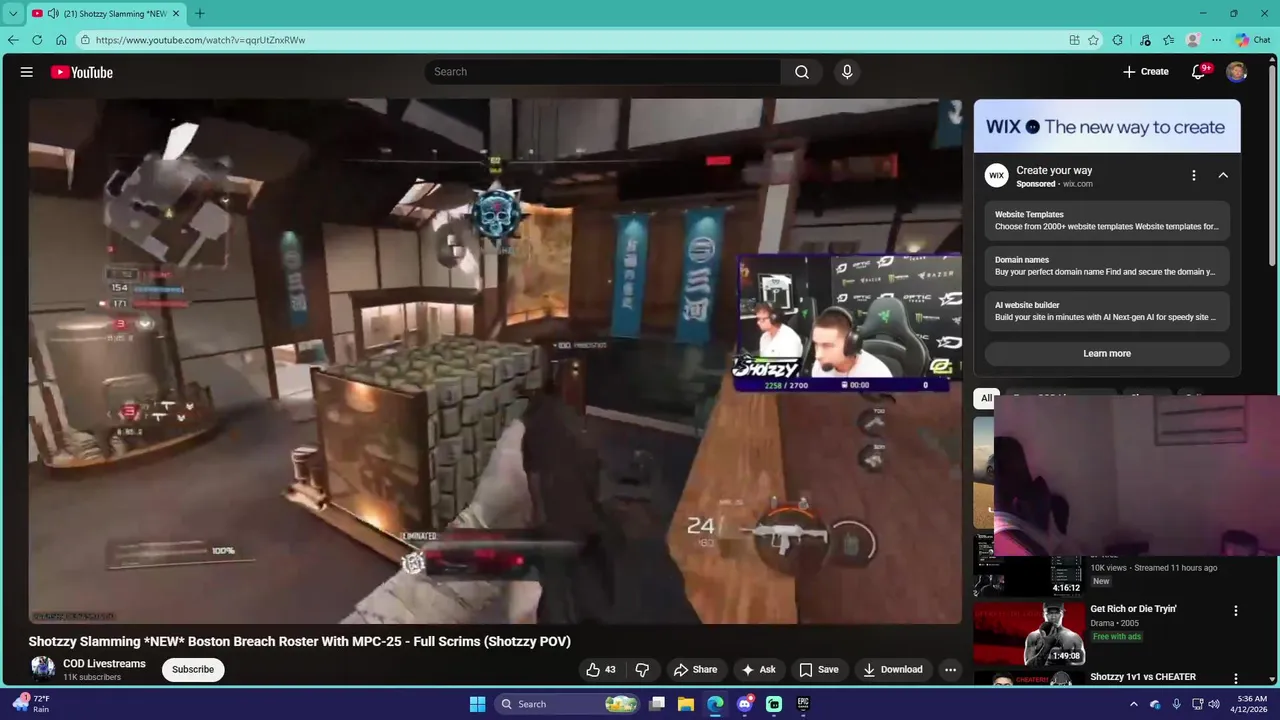This screenshot has width=1280, height=720.
Task: Open Task View on the taskbar
Action: click(657, 704)
